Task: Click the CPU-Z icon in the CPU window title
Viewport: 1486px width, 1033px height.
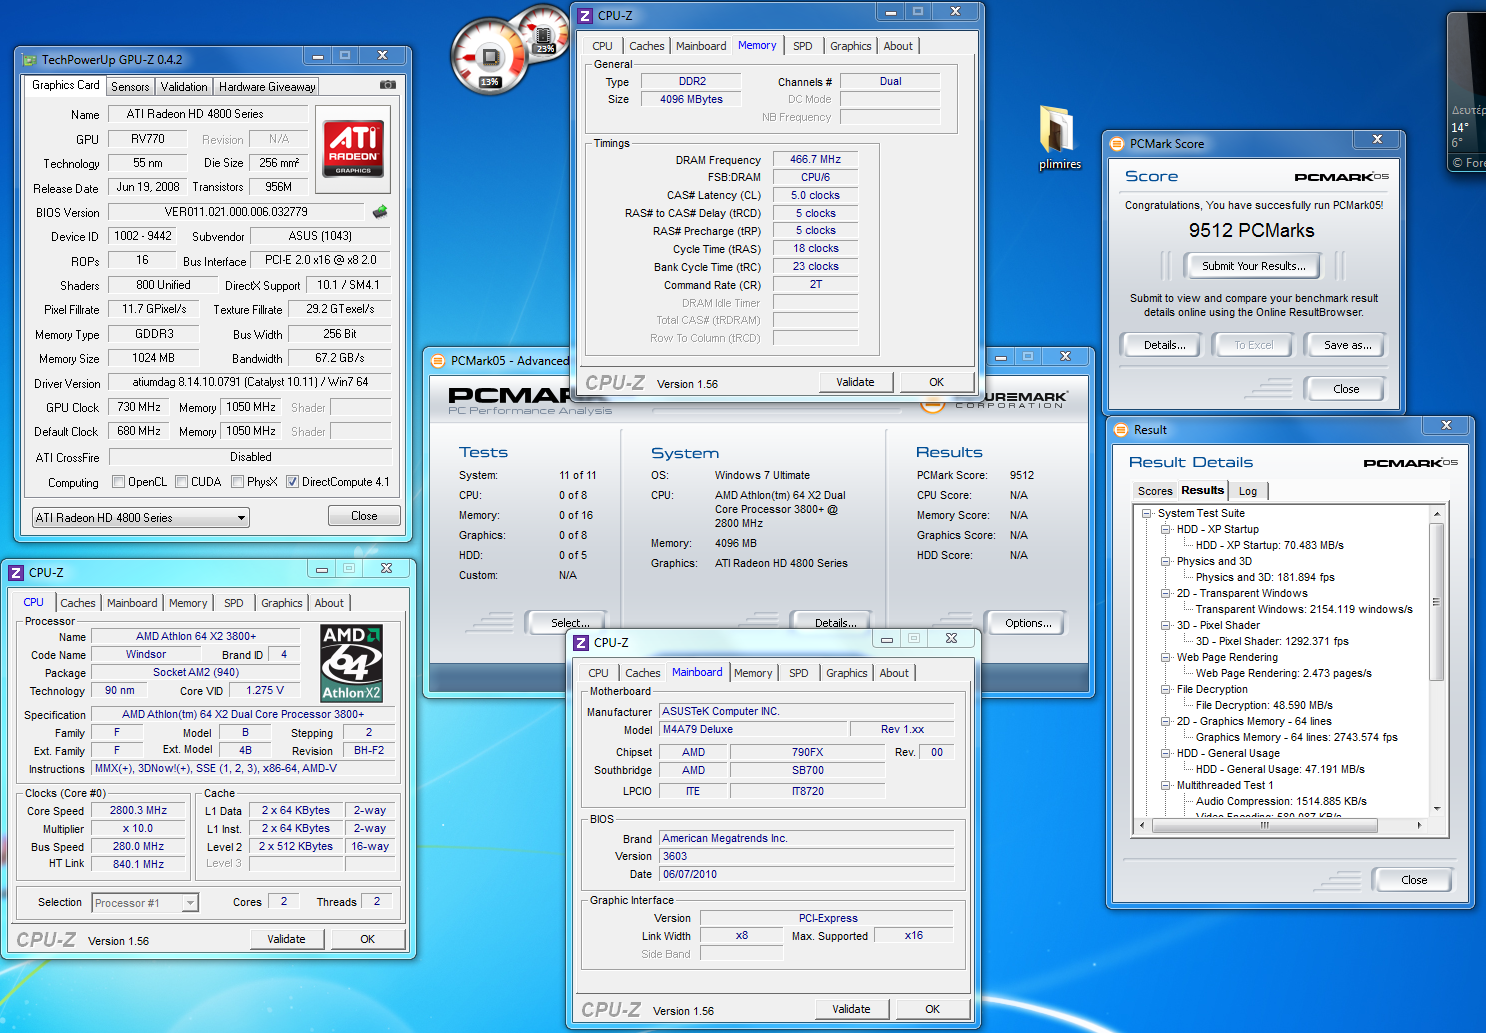Action: point(16,572)
